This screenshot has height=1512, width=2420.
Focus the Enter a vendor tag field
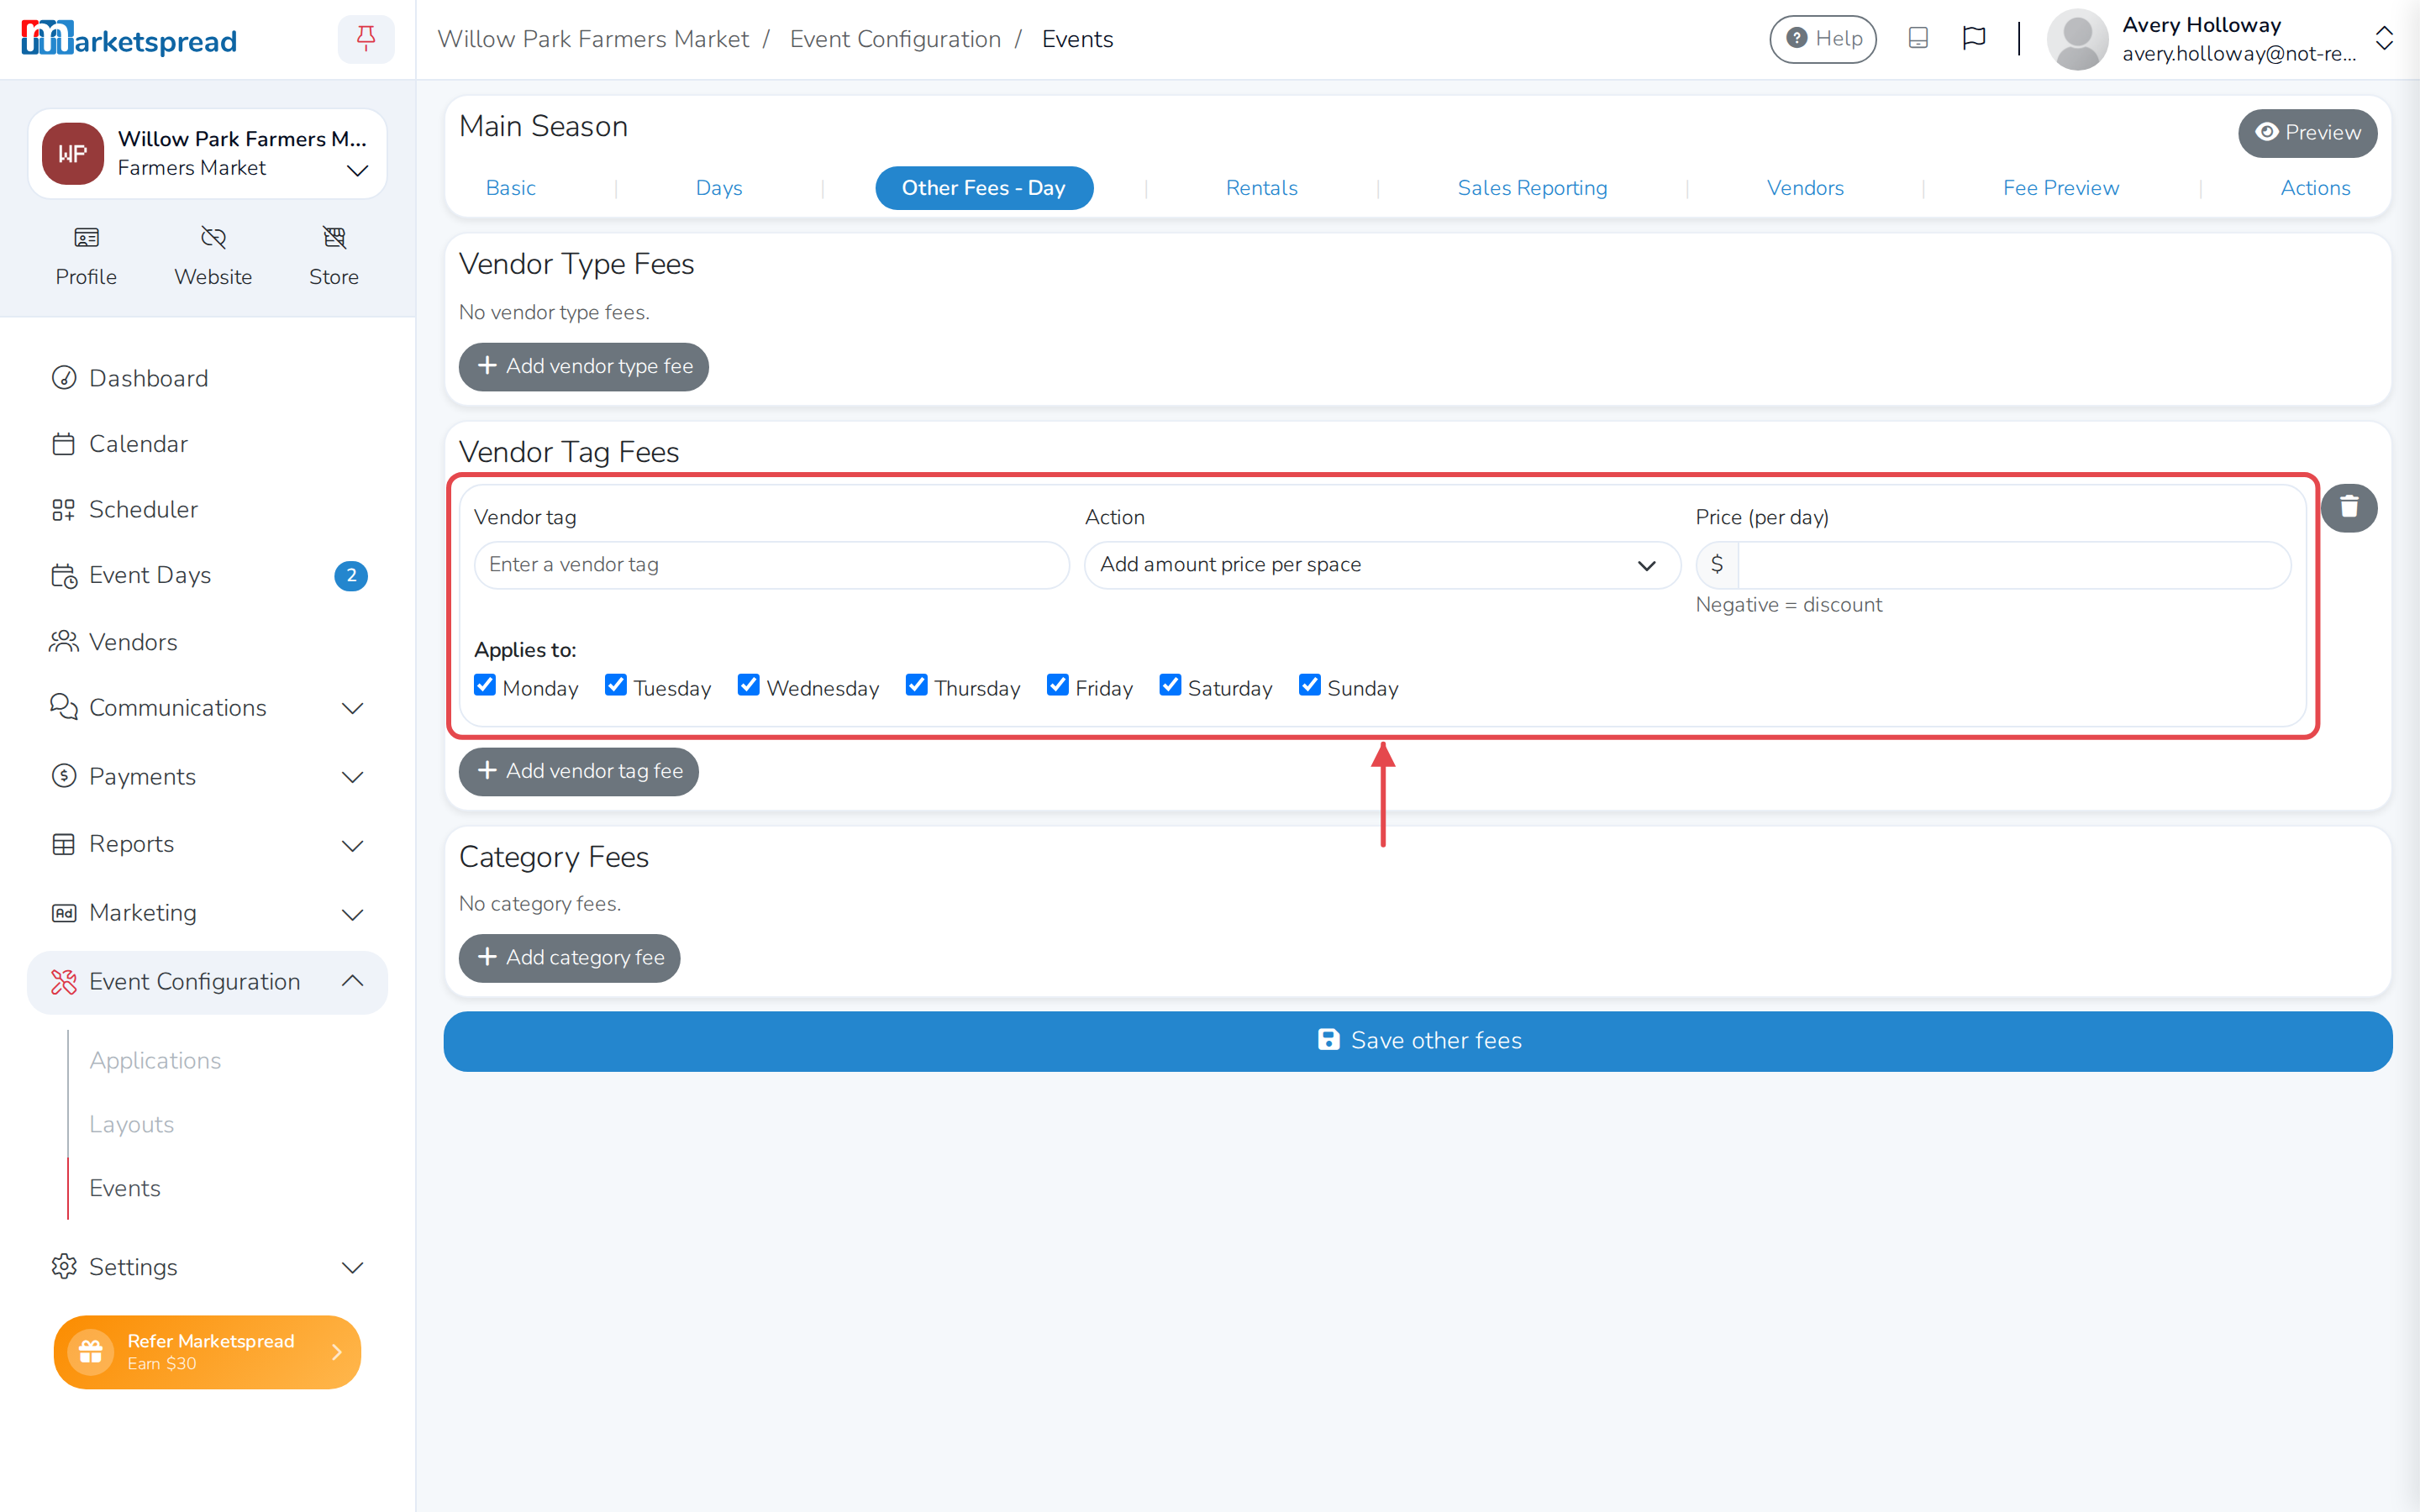click(772, 565)
